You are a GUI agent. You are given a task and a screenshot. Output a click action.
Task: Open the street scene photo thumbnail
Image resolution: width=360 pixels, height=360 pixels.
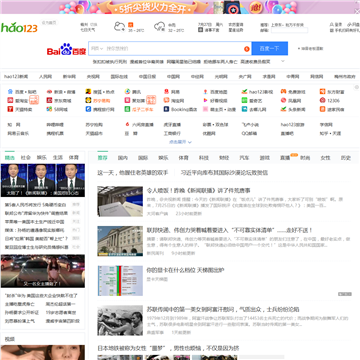43,271
